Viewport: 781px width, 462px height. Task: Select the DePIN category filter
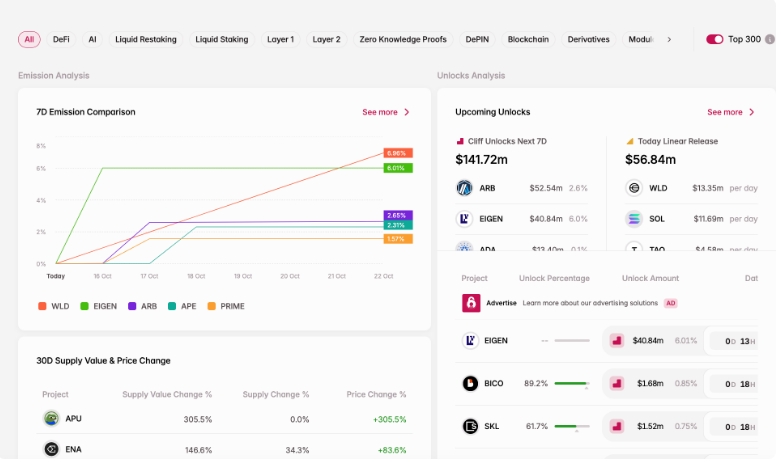tap(477, 39)
